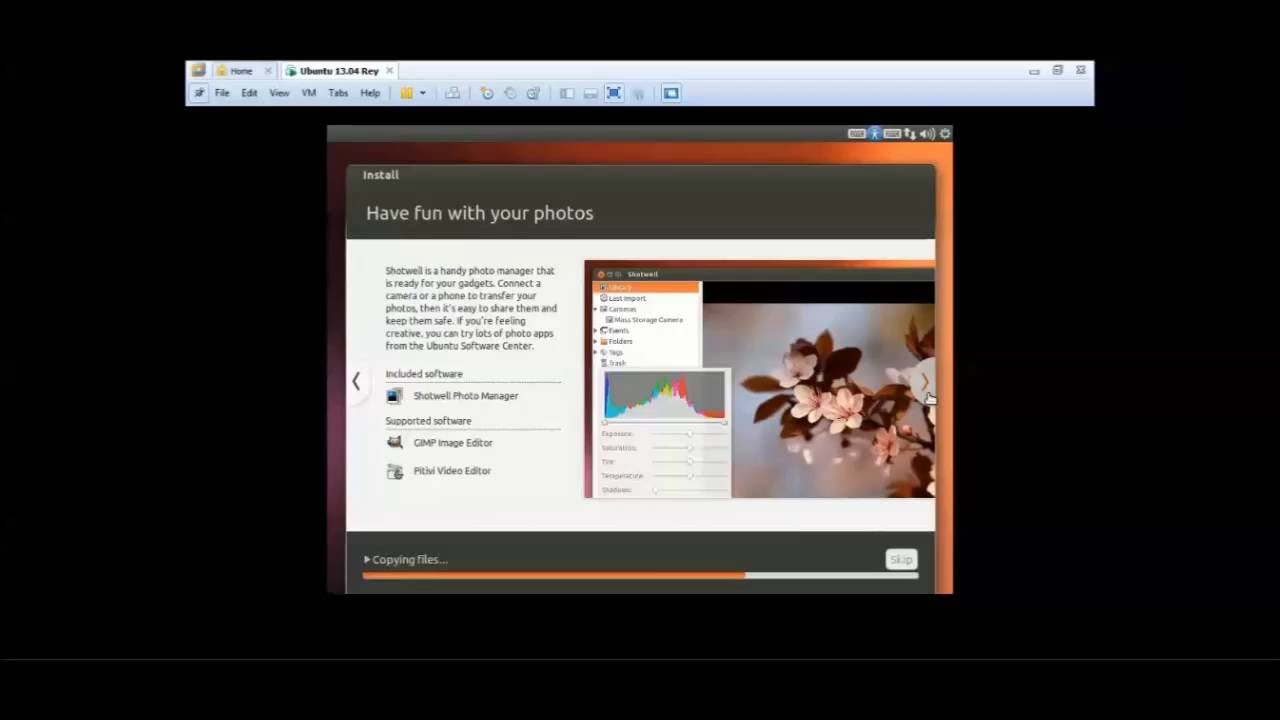Open the VM menu
The height and width of the screenshot is (720, 1280).
tap(309, 93)
